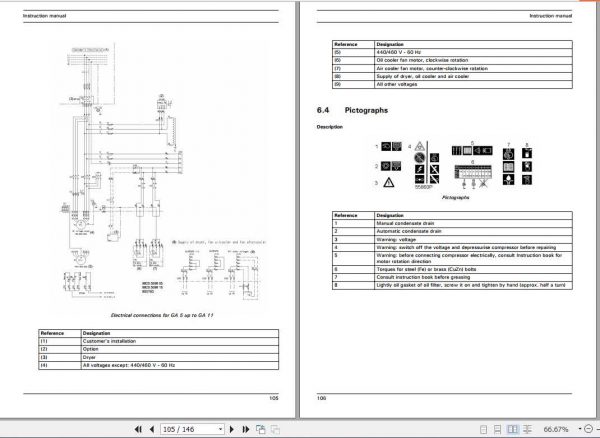Click the 'Electrical connections for GA 5 up to GA 11' caption
The image size is (600, 438).
coord(162,315)
